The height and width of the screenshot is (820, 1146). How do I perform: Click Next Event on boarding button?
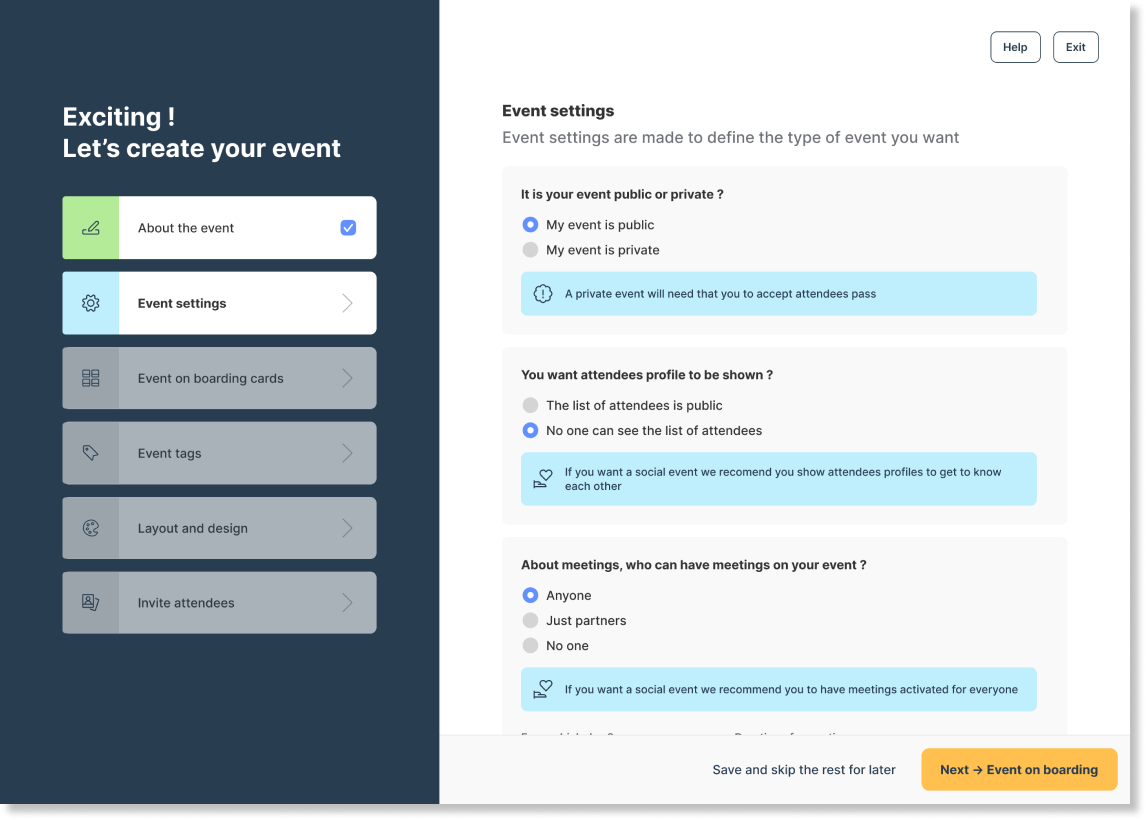pos(1019,770)
